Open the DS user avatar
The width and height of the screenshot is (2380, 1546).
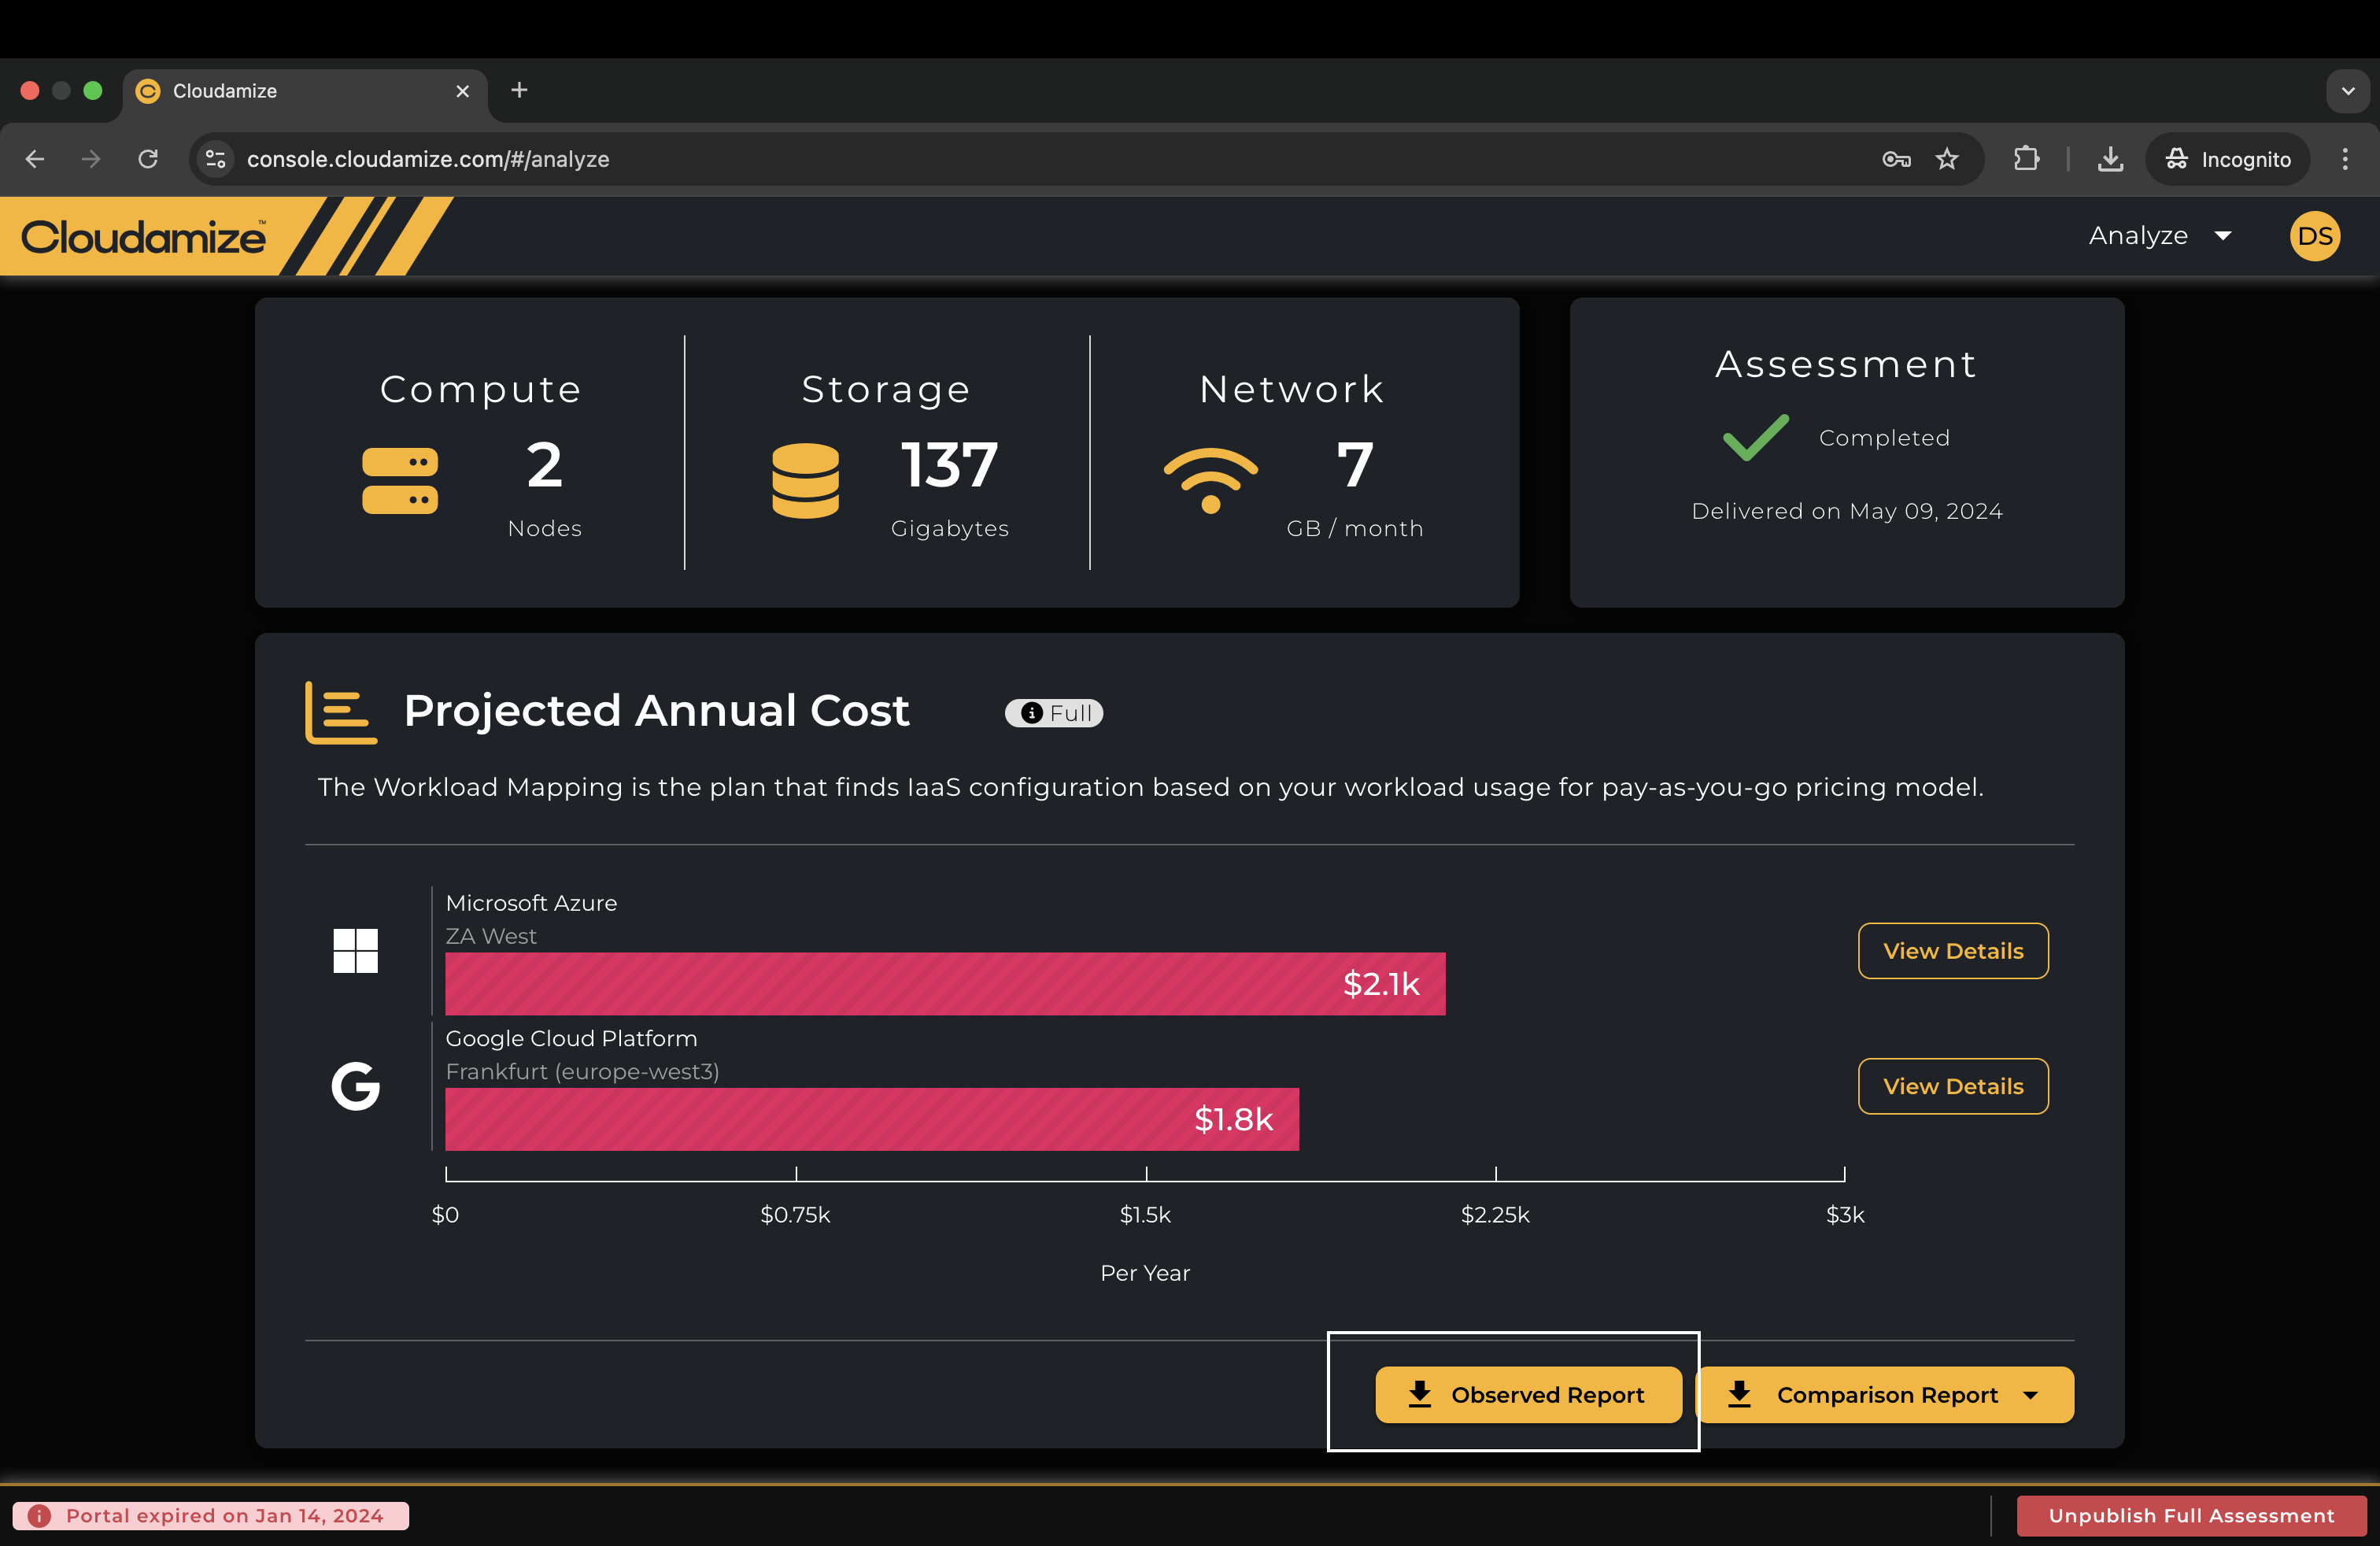click(2314, 236)
